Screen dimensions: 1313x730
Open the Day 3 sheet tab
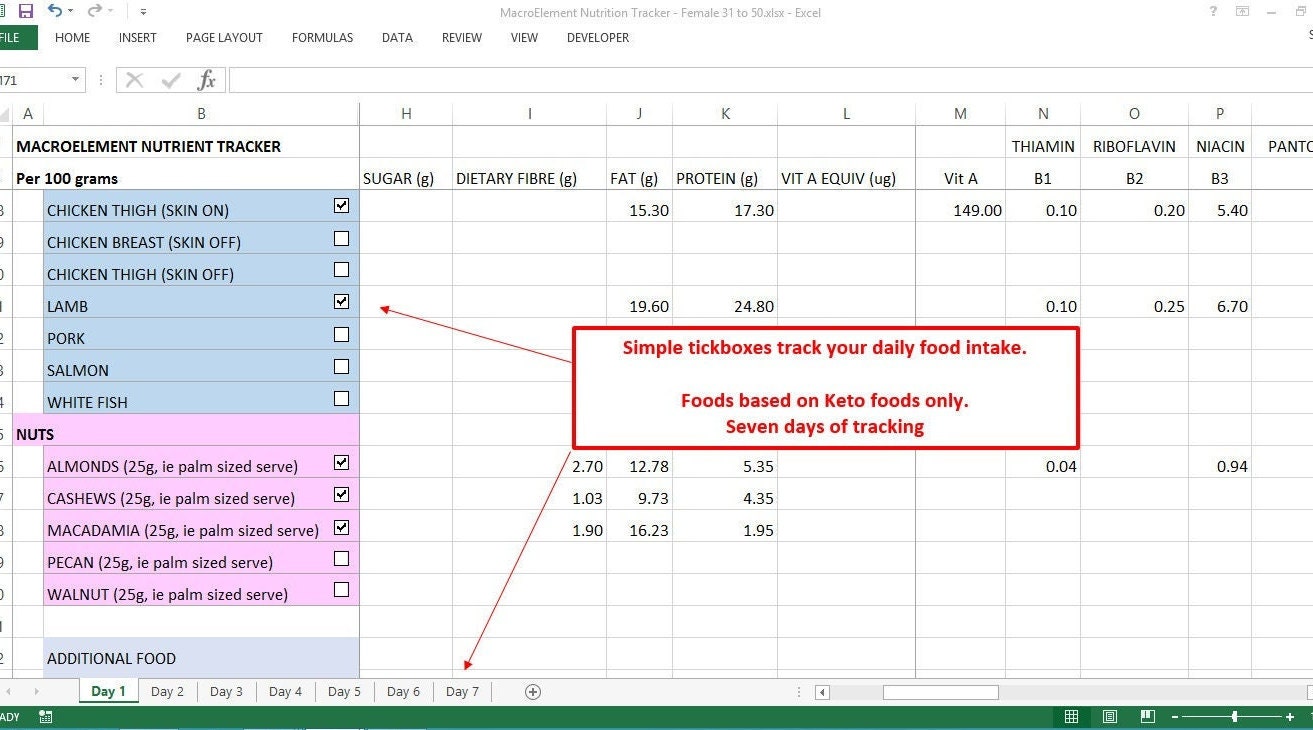click(226, 691)
